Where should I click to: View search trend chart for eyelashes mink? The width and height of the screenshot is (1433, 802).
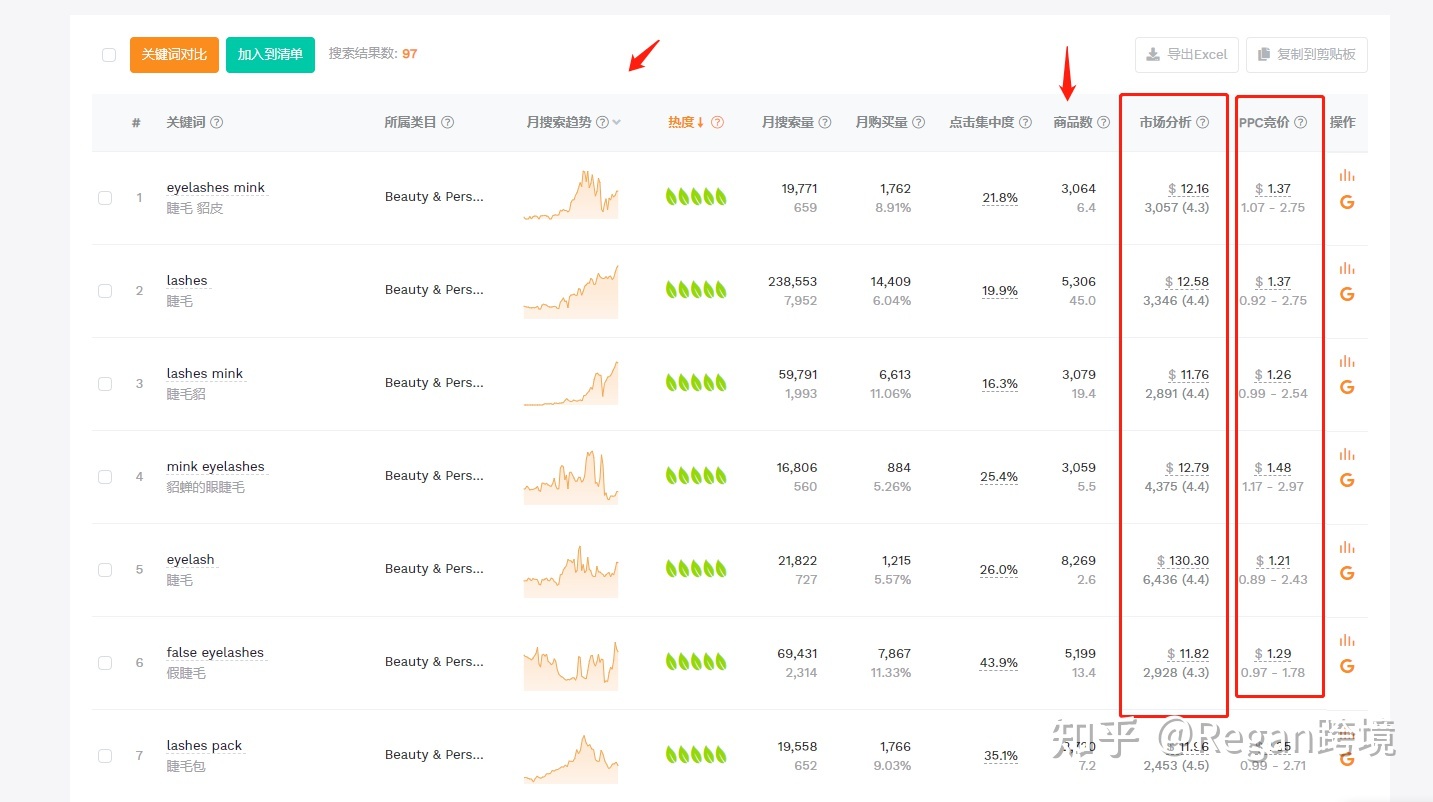[570, 195]
